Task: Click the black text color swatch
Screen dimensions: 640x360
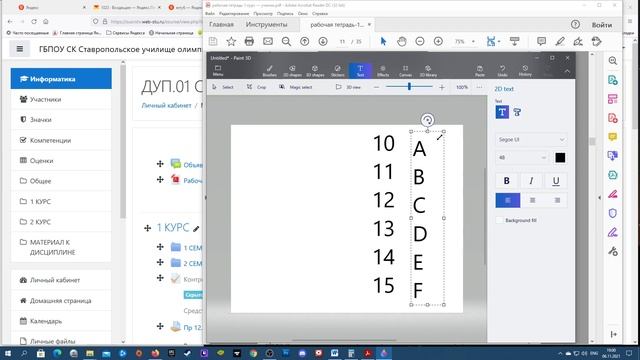Action: (x=560, y=158)
